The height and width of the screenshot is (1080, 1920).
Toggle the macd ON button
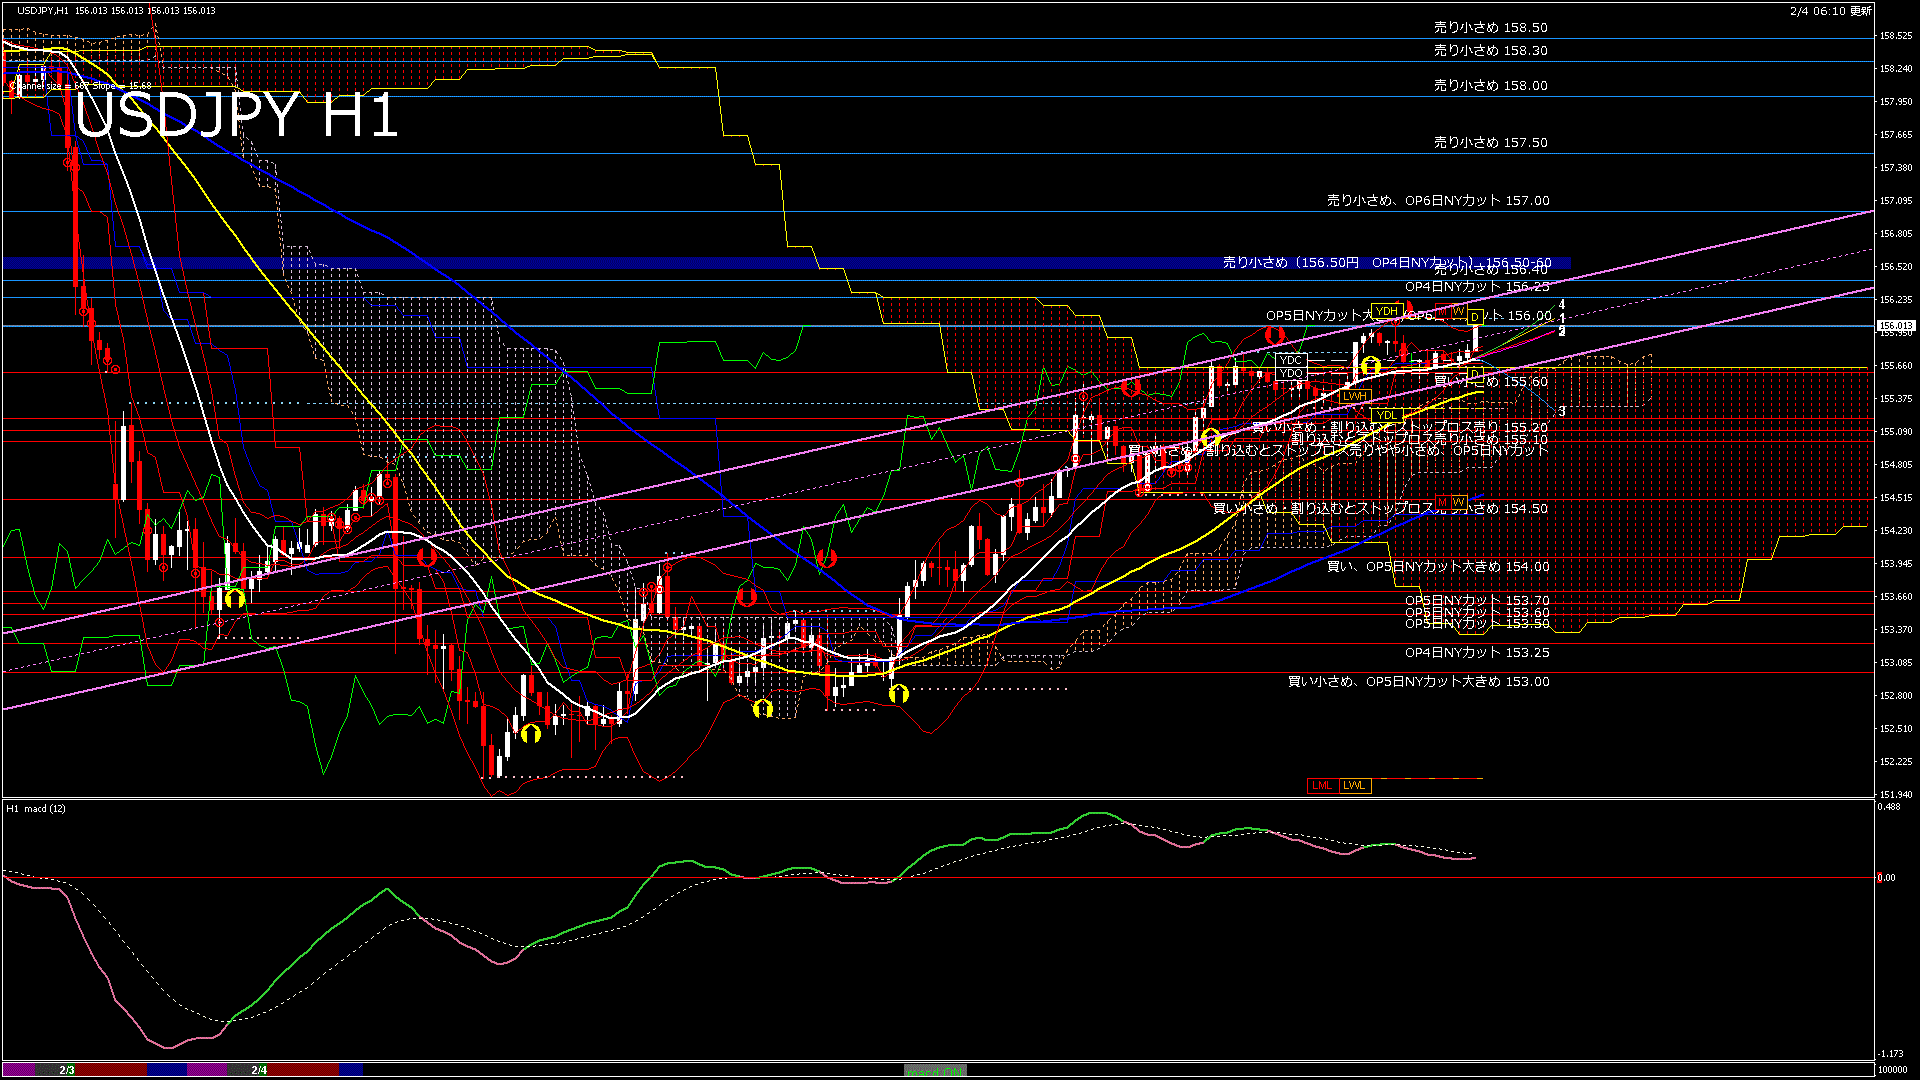point(935,1071)
